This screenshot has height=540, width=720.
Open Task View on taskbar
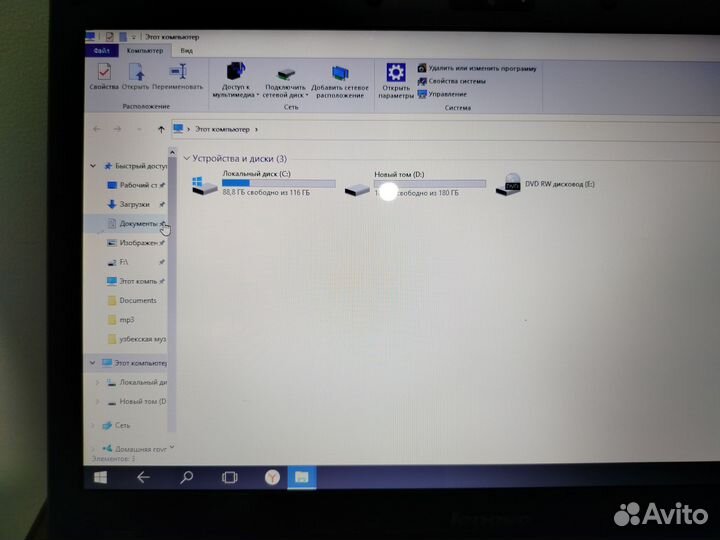pyautogui.click(x=229, y=478)
